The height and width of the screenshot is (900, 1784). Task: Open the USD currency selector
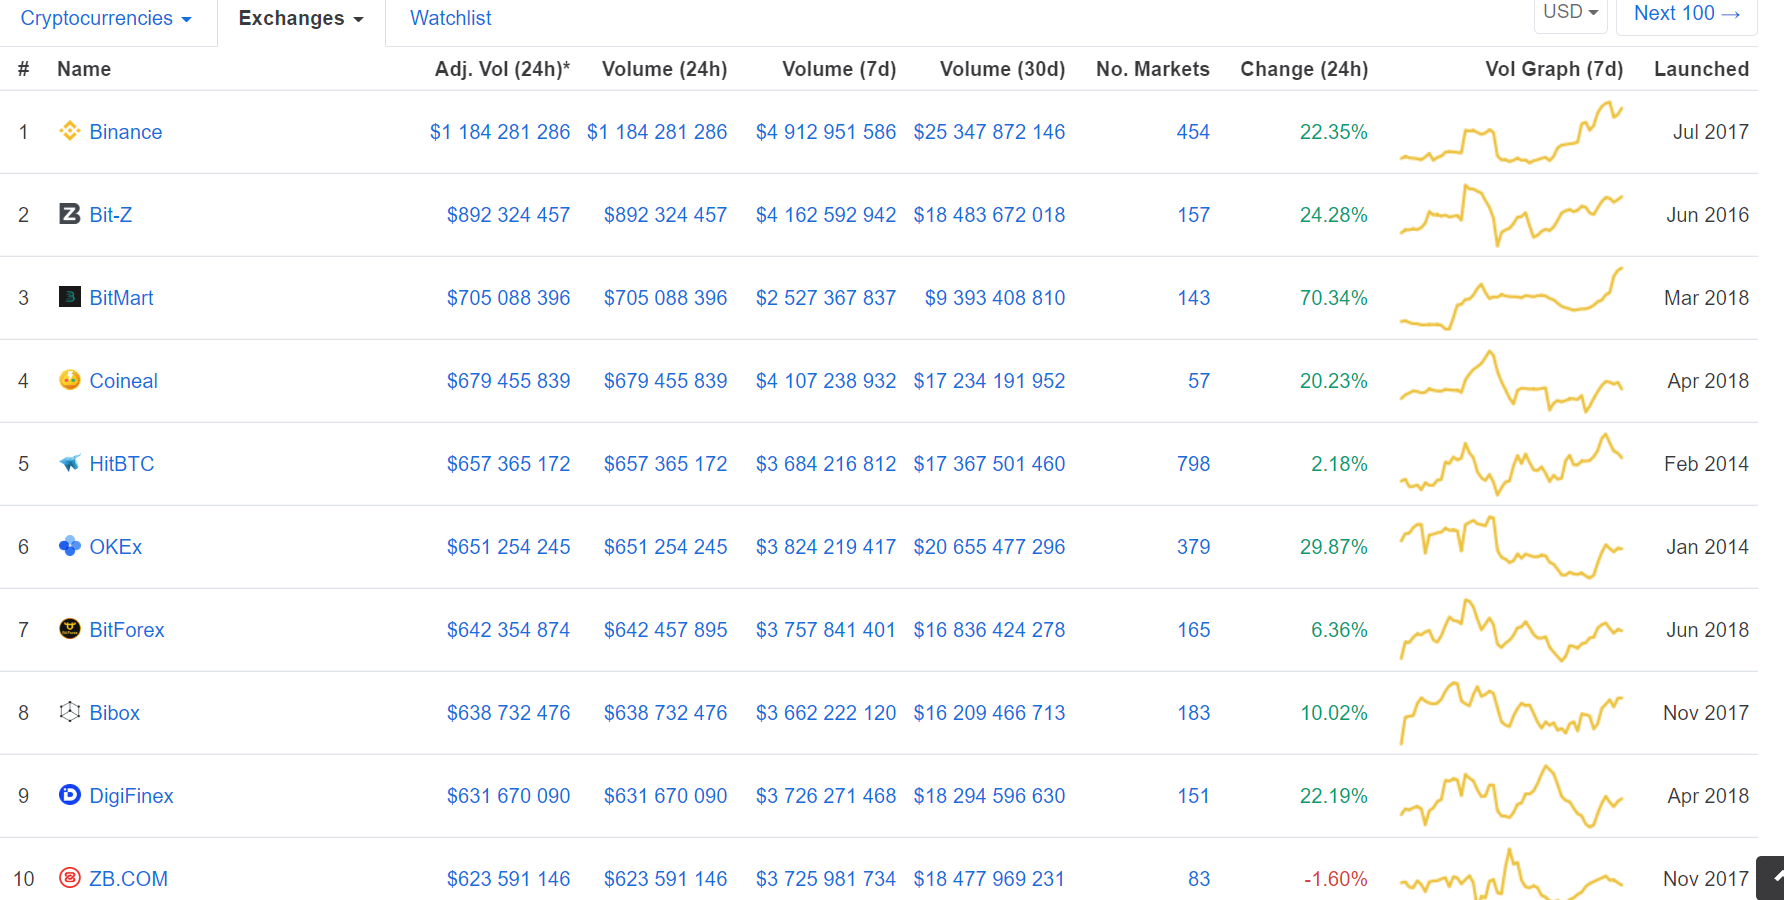tap(1571, 13)
